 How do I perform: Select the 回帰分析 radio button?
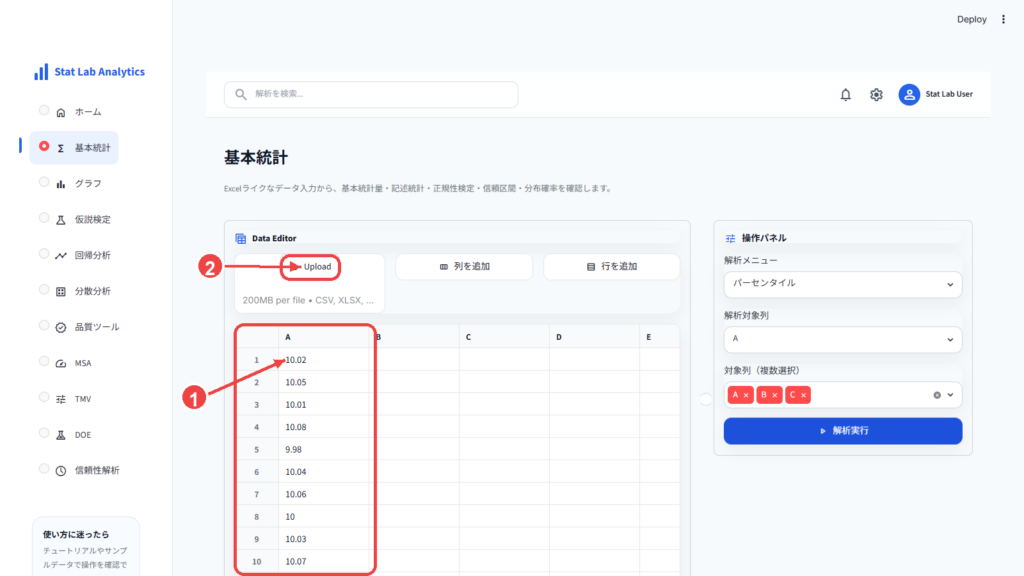coord(44,253)
